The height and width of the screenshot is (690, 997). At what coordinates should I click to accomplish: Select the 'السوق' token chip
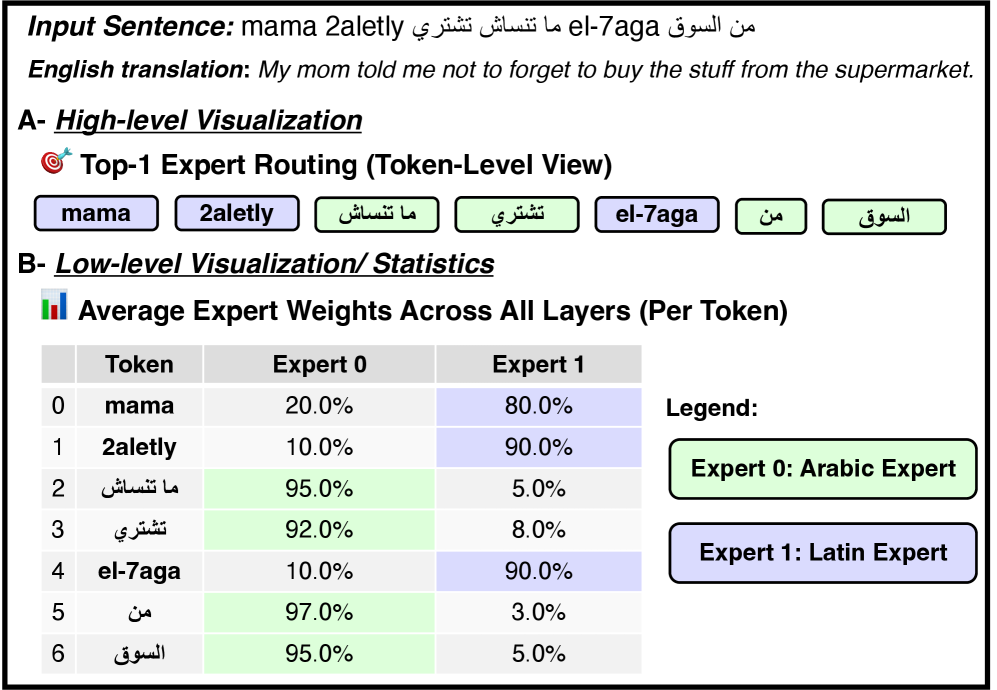point(884,216)
